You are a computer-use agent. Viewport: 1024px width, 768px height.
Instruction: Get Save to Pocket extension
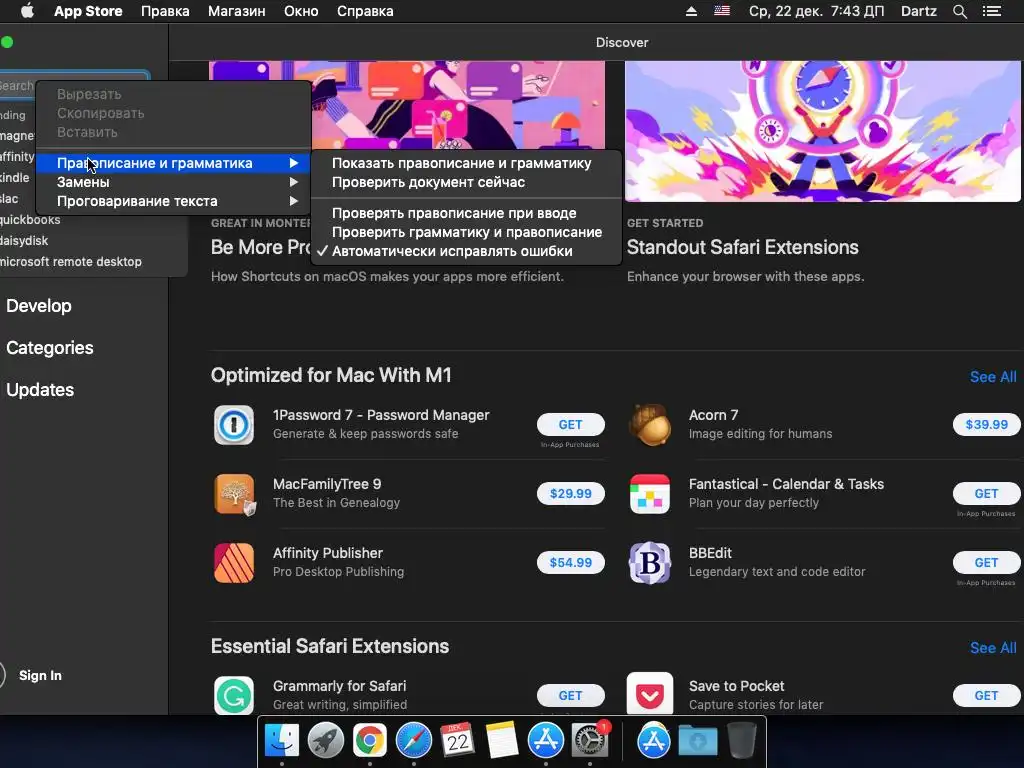click(x=986, y=696)
